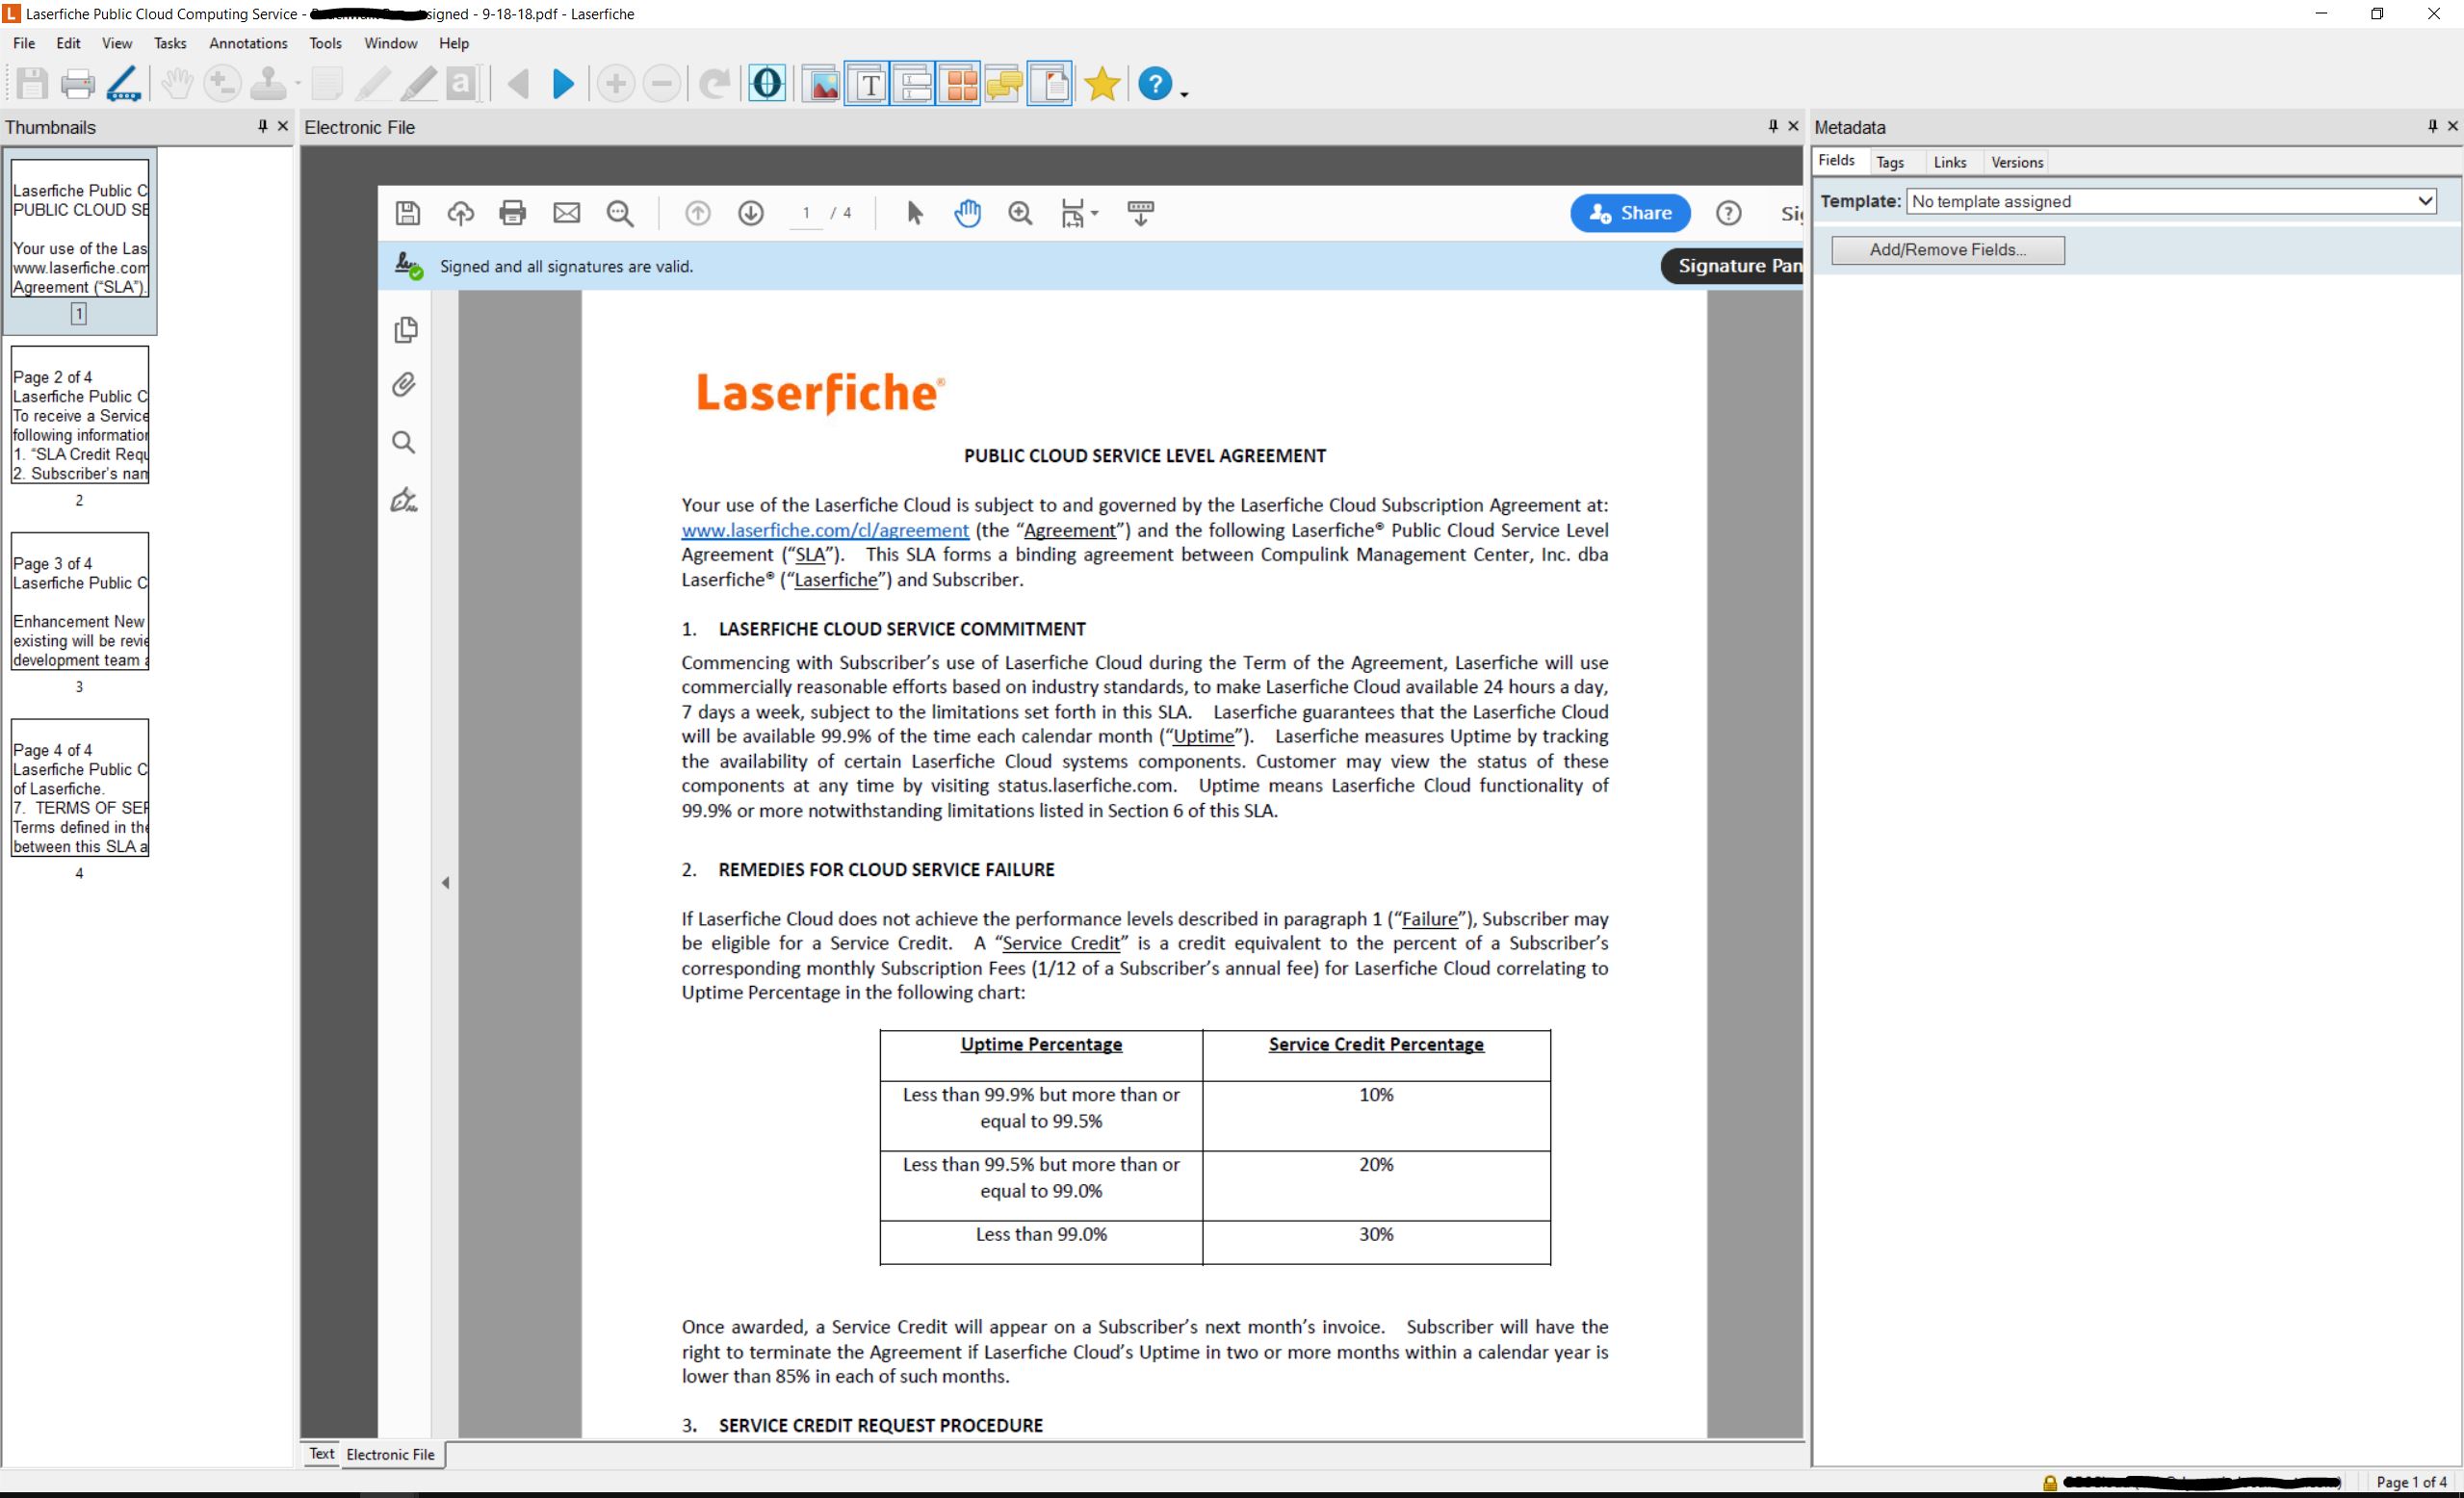2464x1498 pixels.
Task: Open www.laserfiche.com/cl/agreement link
Action: pyautogui.click(x=825, y=530)
